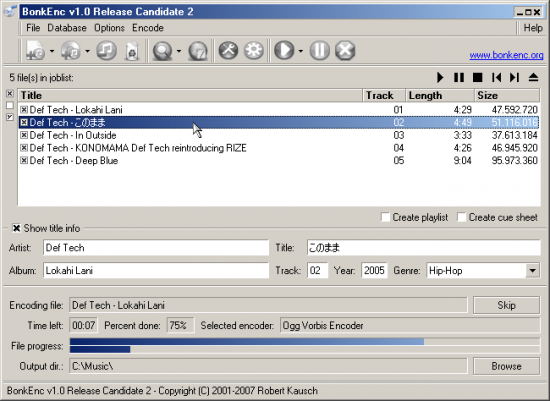Uncheck the Show title info checkbox
This screenshot has height=401, width=550.
click(x=16, y=228)
